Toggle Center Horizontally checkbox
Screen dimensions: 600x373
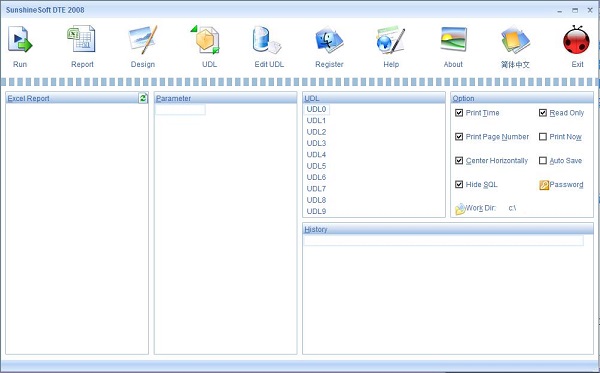459,160
